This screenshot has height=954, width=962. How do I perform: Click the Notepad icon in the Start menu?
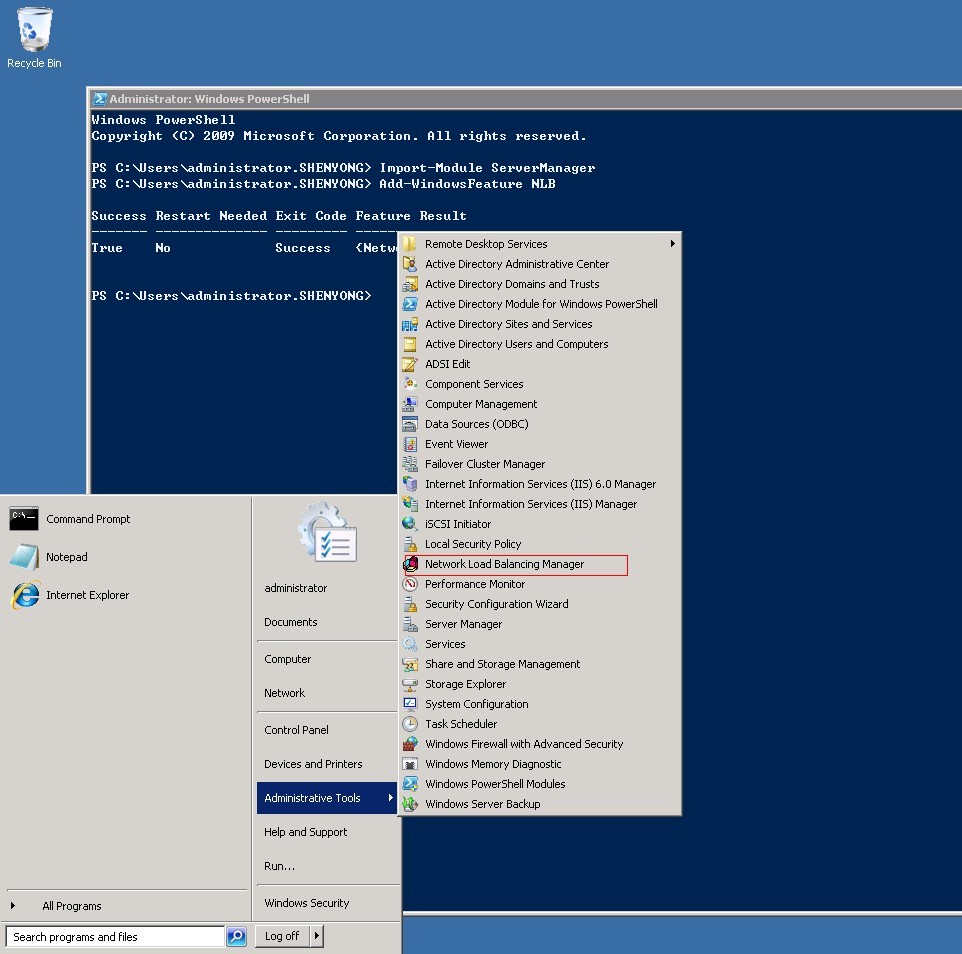[x=24, y=557]
